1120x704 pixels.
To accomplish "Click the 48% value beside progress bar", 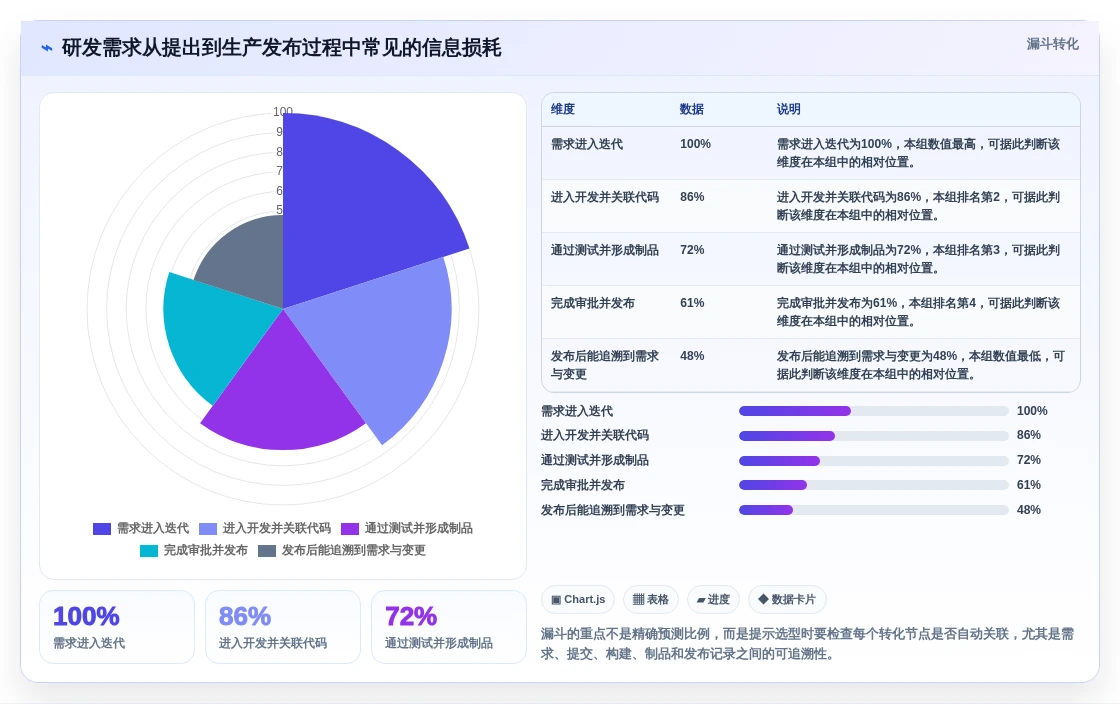I will pos(1029,510).
